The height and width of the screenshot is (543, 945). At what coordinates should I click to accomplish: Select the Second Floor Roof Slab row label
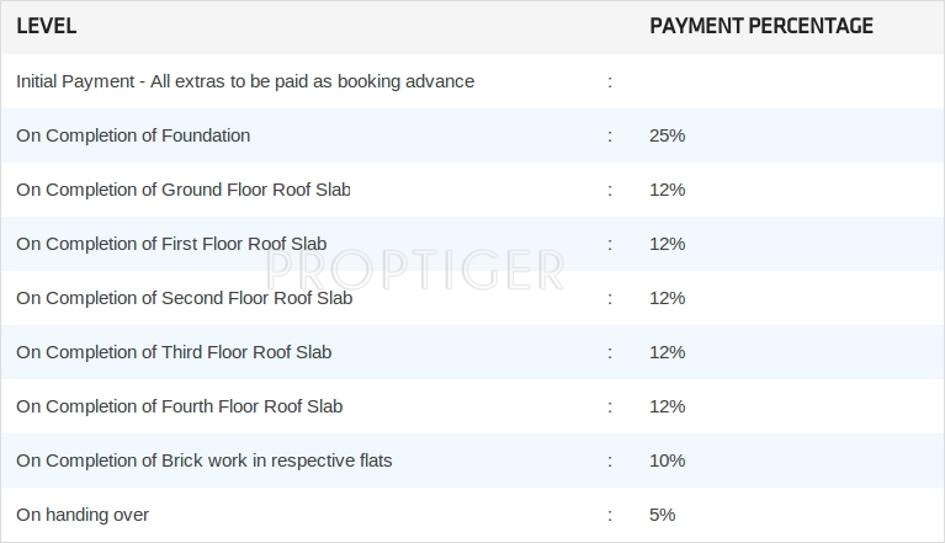[184, 297]
